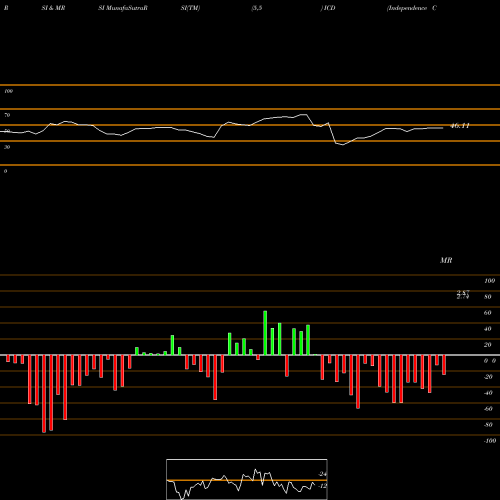Click the 70 level label on RSI axis
Viewport: 500px width, 500px height.
(7, 115)
